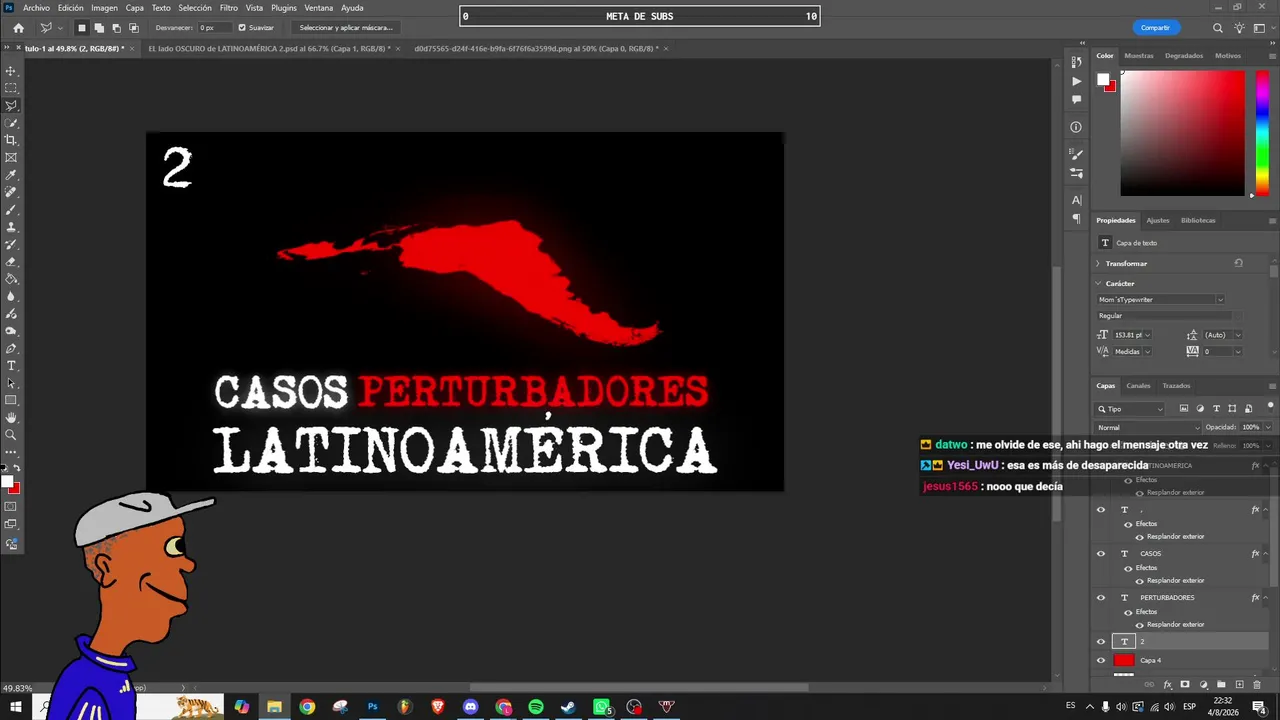
Task: Toggle Efectos visibility under PERTURBADORES layer
Action: click(1128, 612)
